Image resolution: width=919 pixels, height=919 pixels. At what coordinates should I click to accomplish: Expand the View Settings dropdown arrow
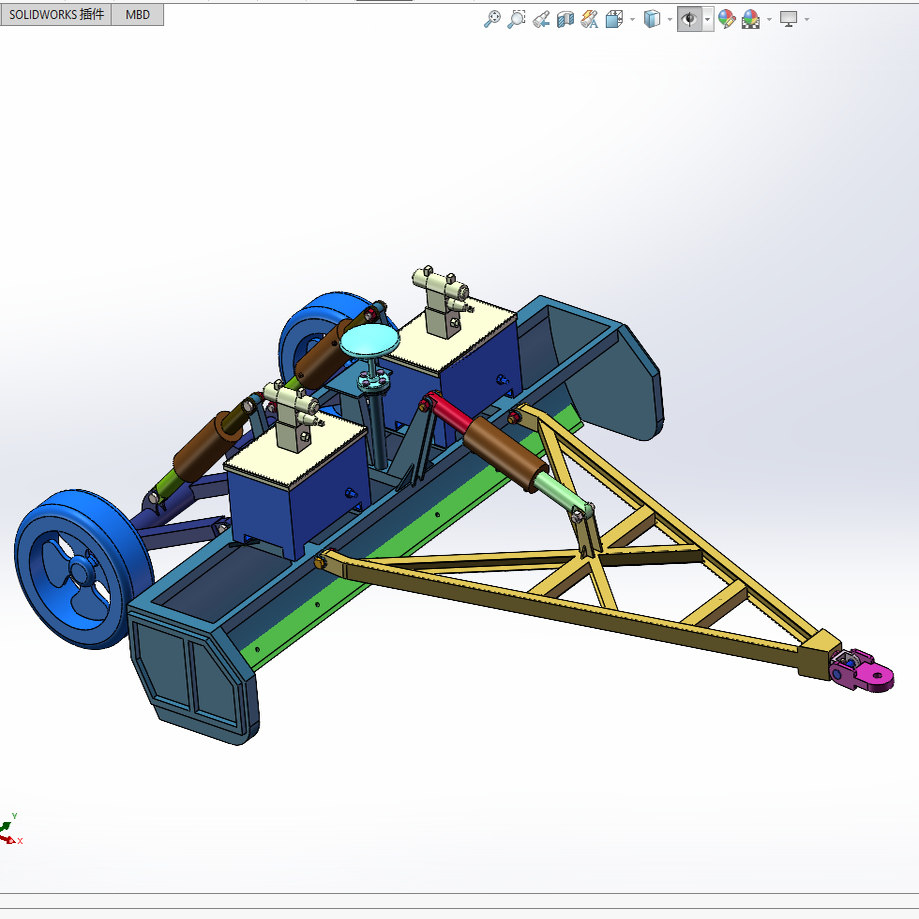(807, 19)
